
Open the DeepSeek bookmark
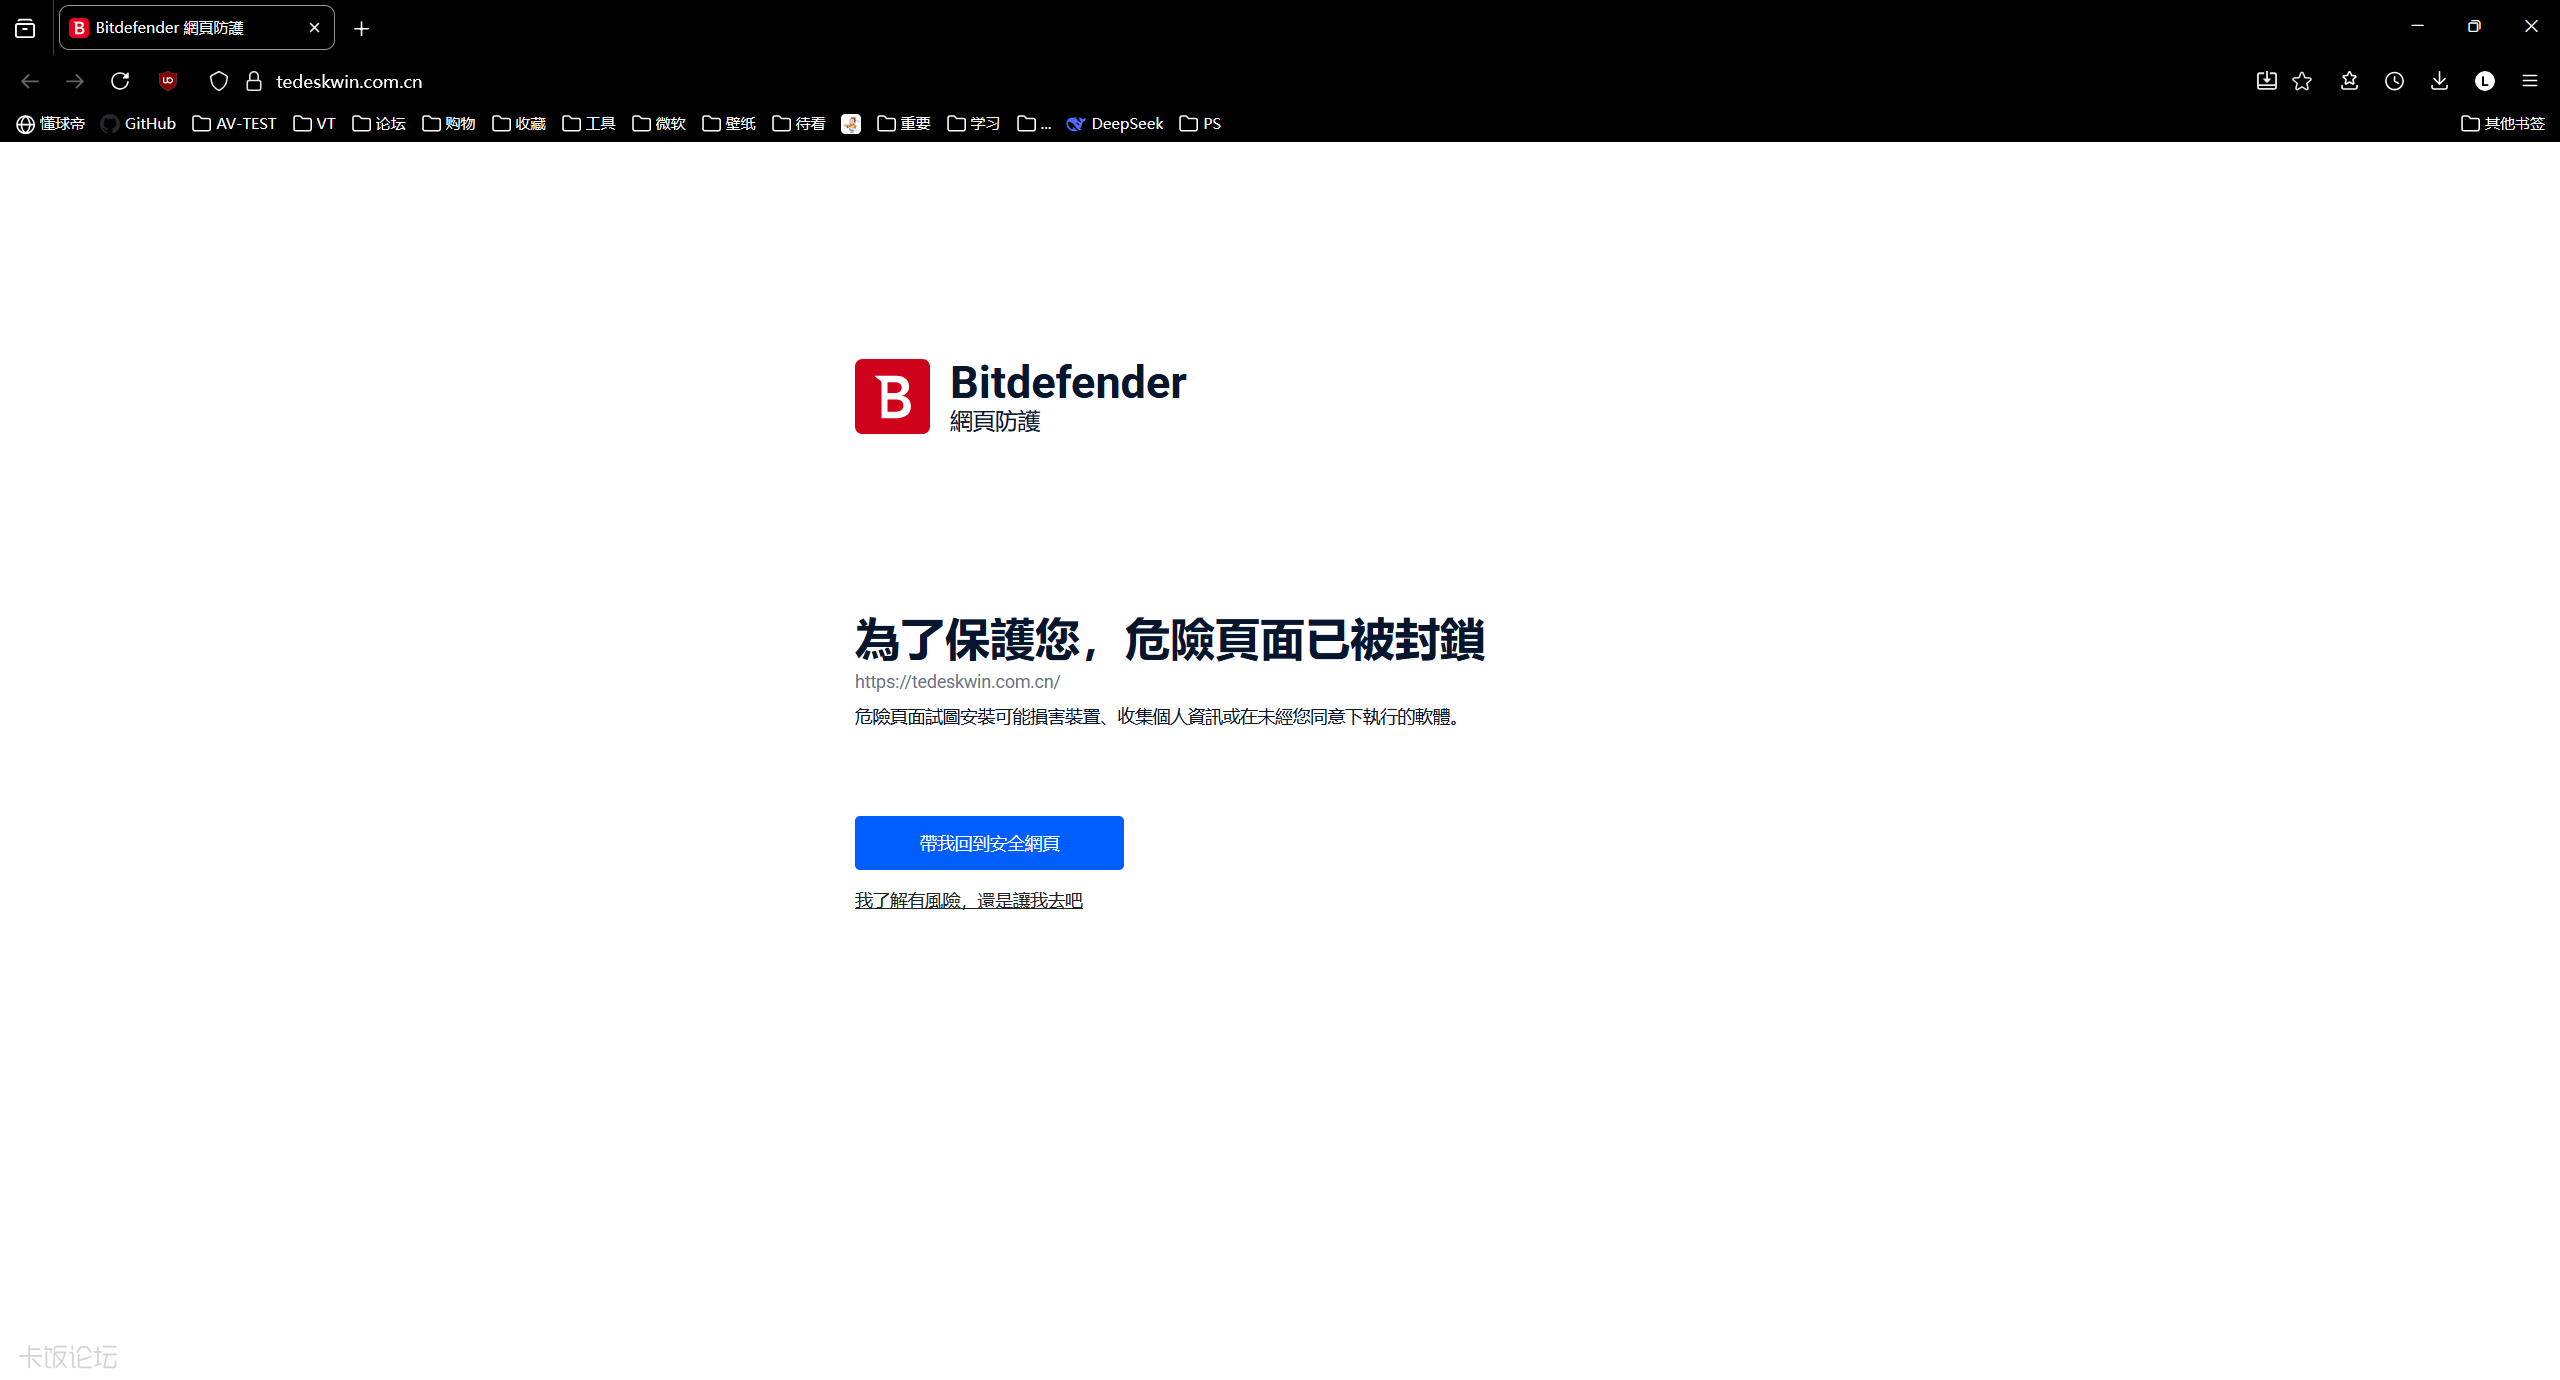tap(1114, 123)
